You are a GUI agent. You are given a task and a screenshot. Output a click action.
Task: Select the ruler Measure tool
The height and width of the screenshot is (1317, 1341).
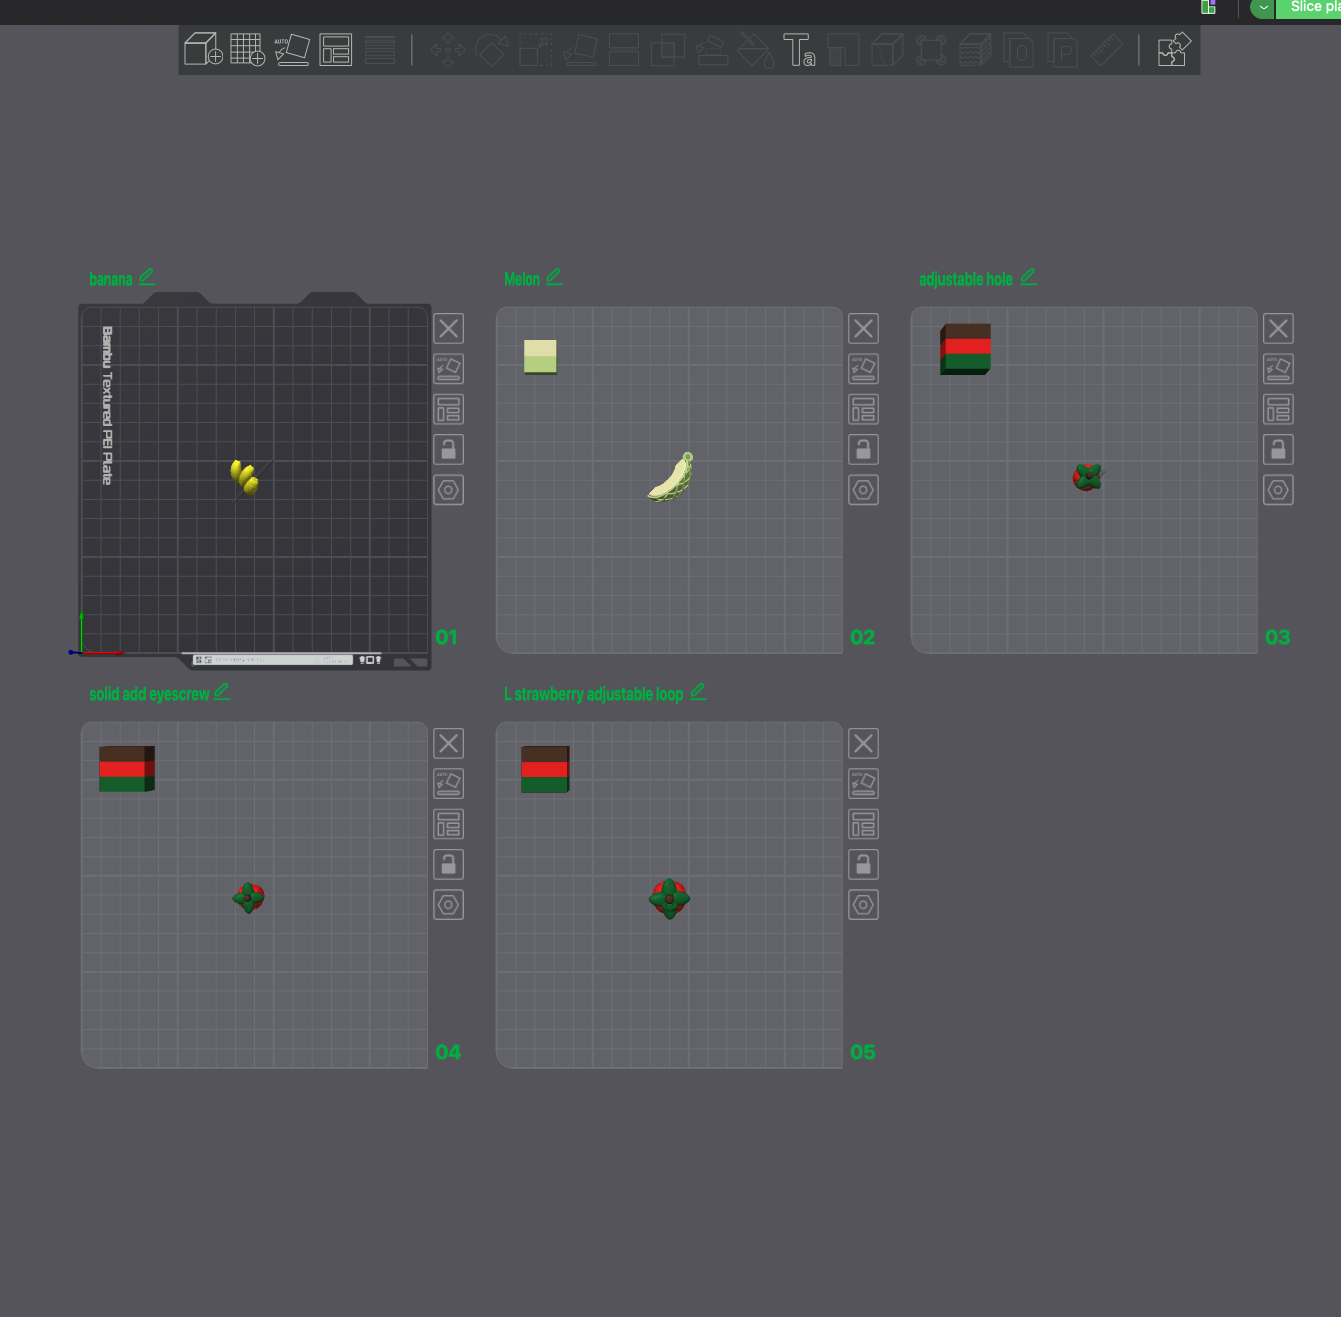tap(1106, 49)
